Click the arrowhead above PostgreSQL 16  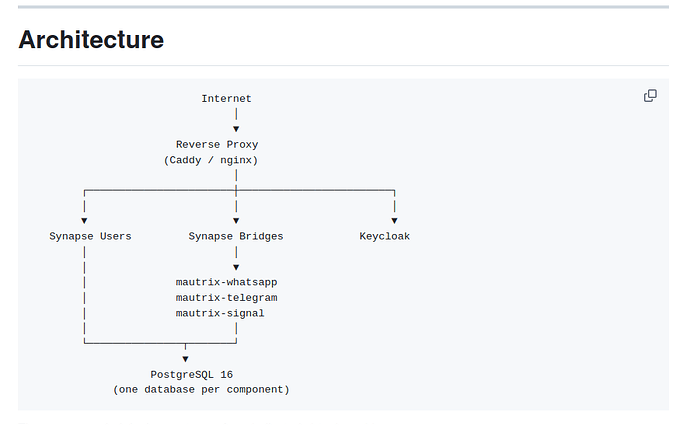pyautogui.click(x=185, y=359)
